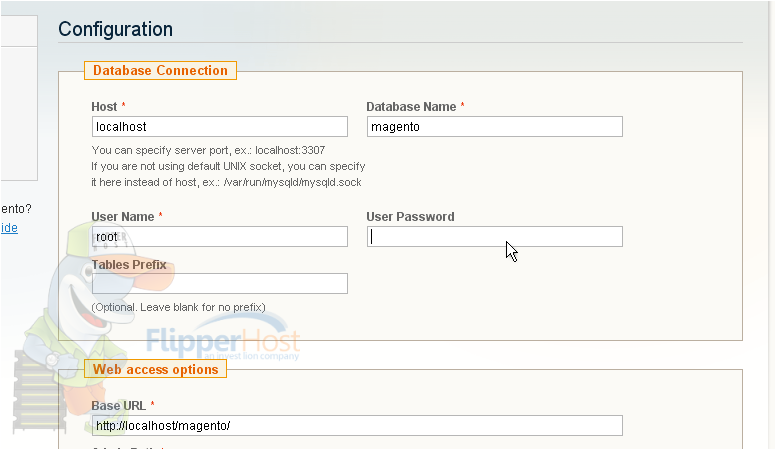Click the Database Connection section legend
This screenshot has height=450, width=776.
pos(160,70)
